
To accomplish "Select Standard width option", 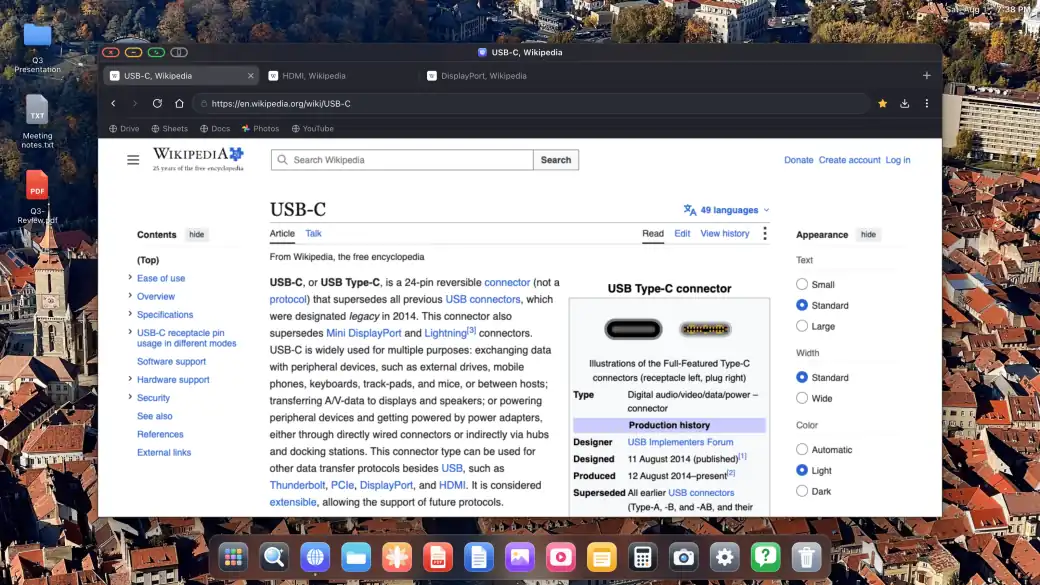I will [802, 377].
